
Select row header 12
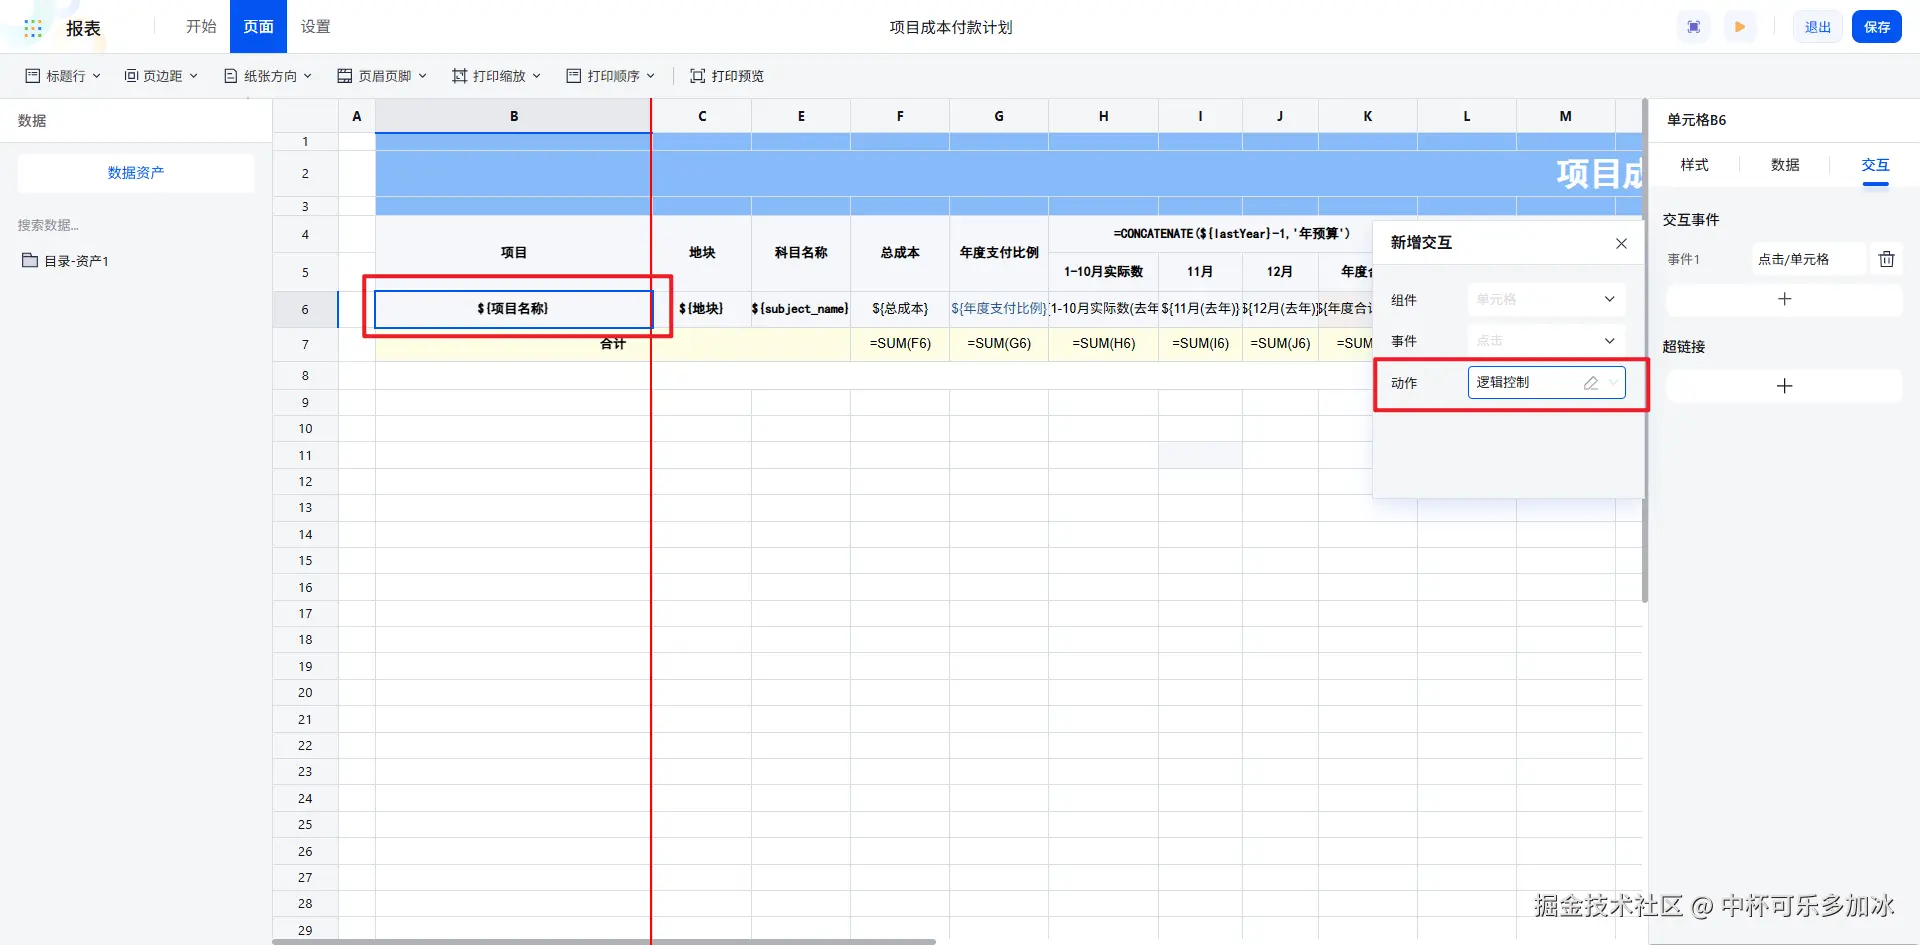click(305, 482)
